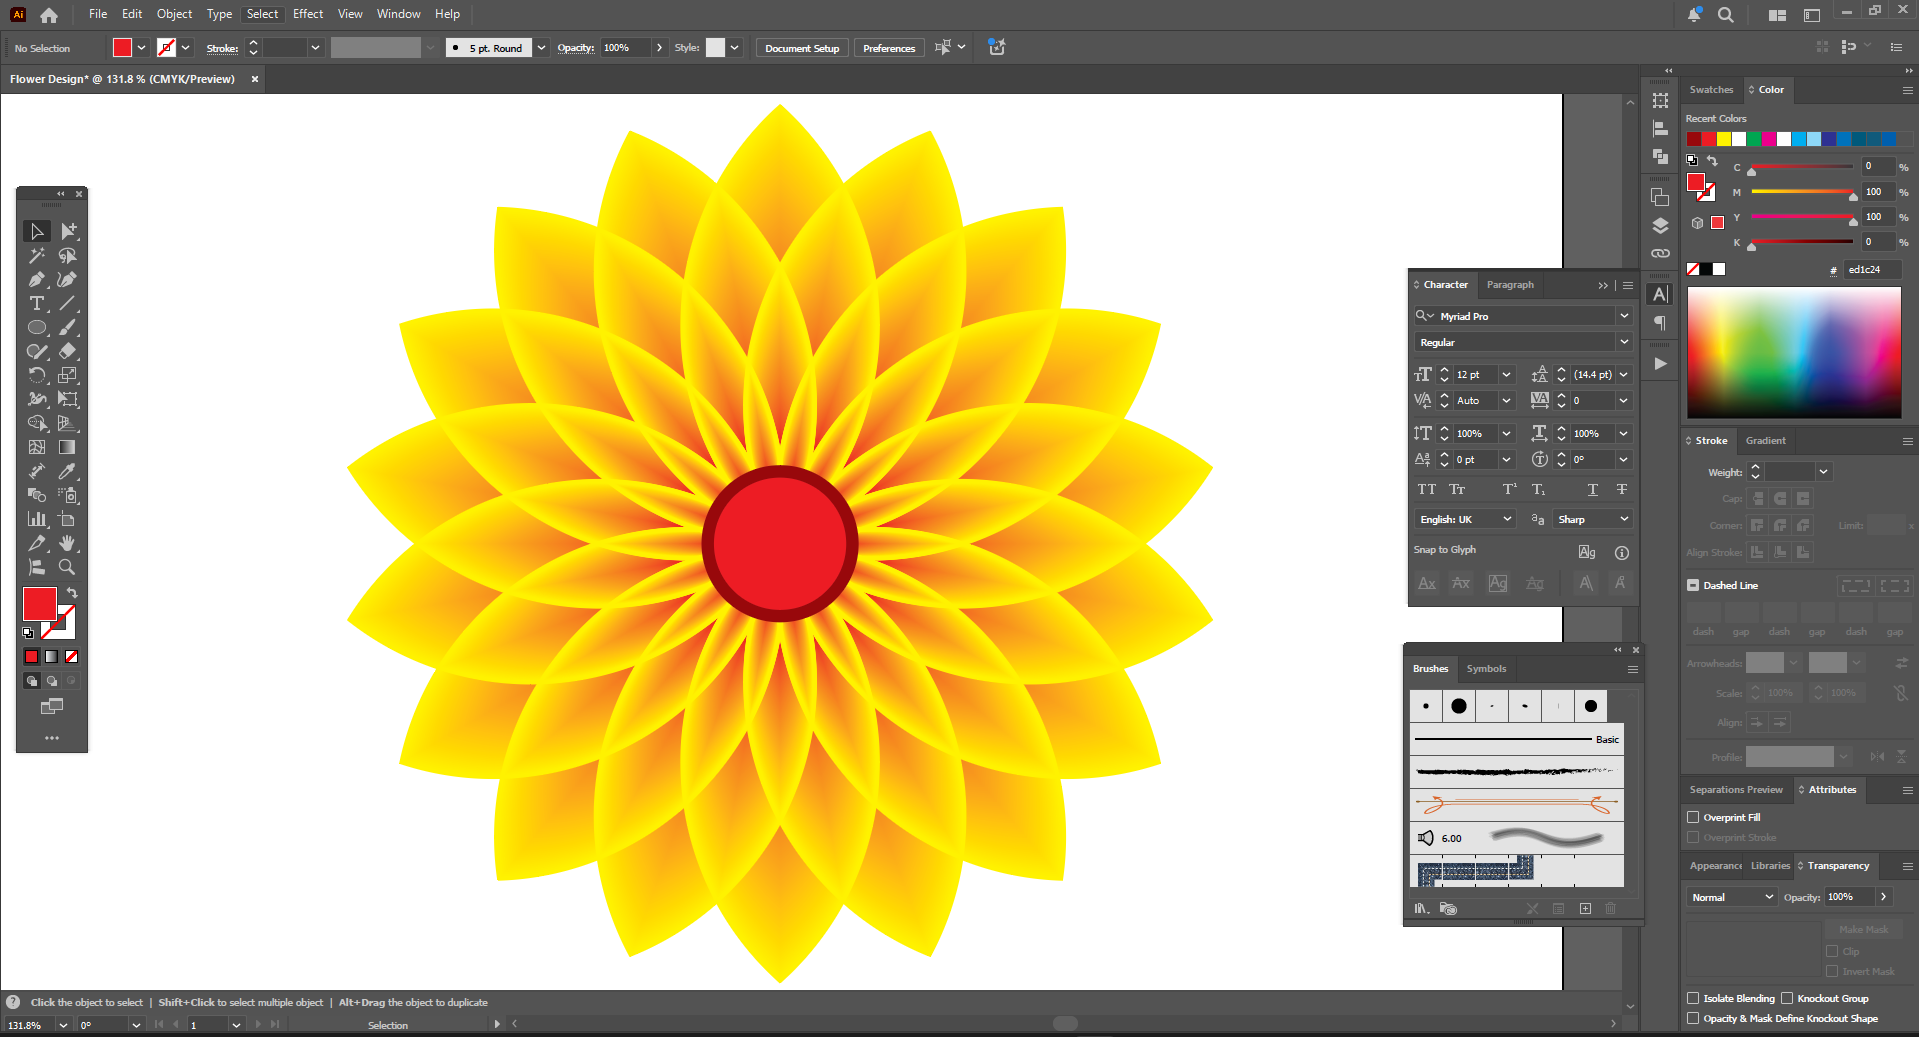Select the Eyedropper tool

point(67,471)
